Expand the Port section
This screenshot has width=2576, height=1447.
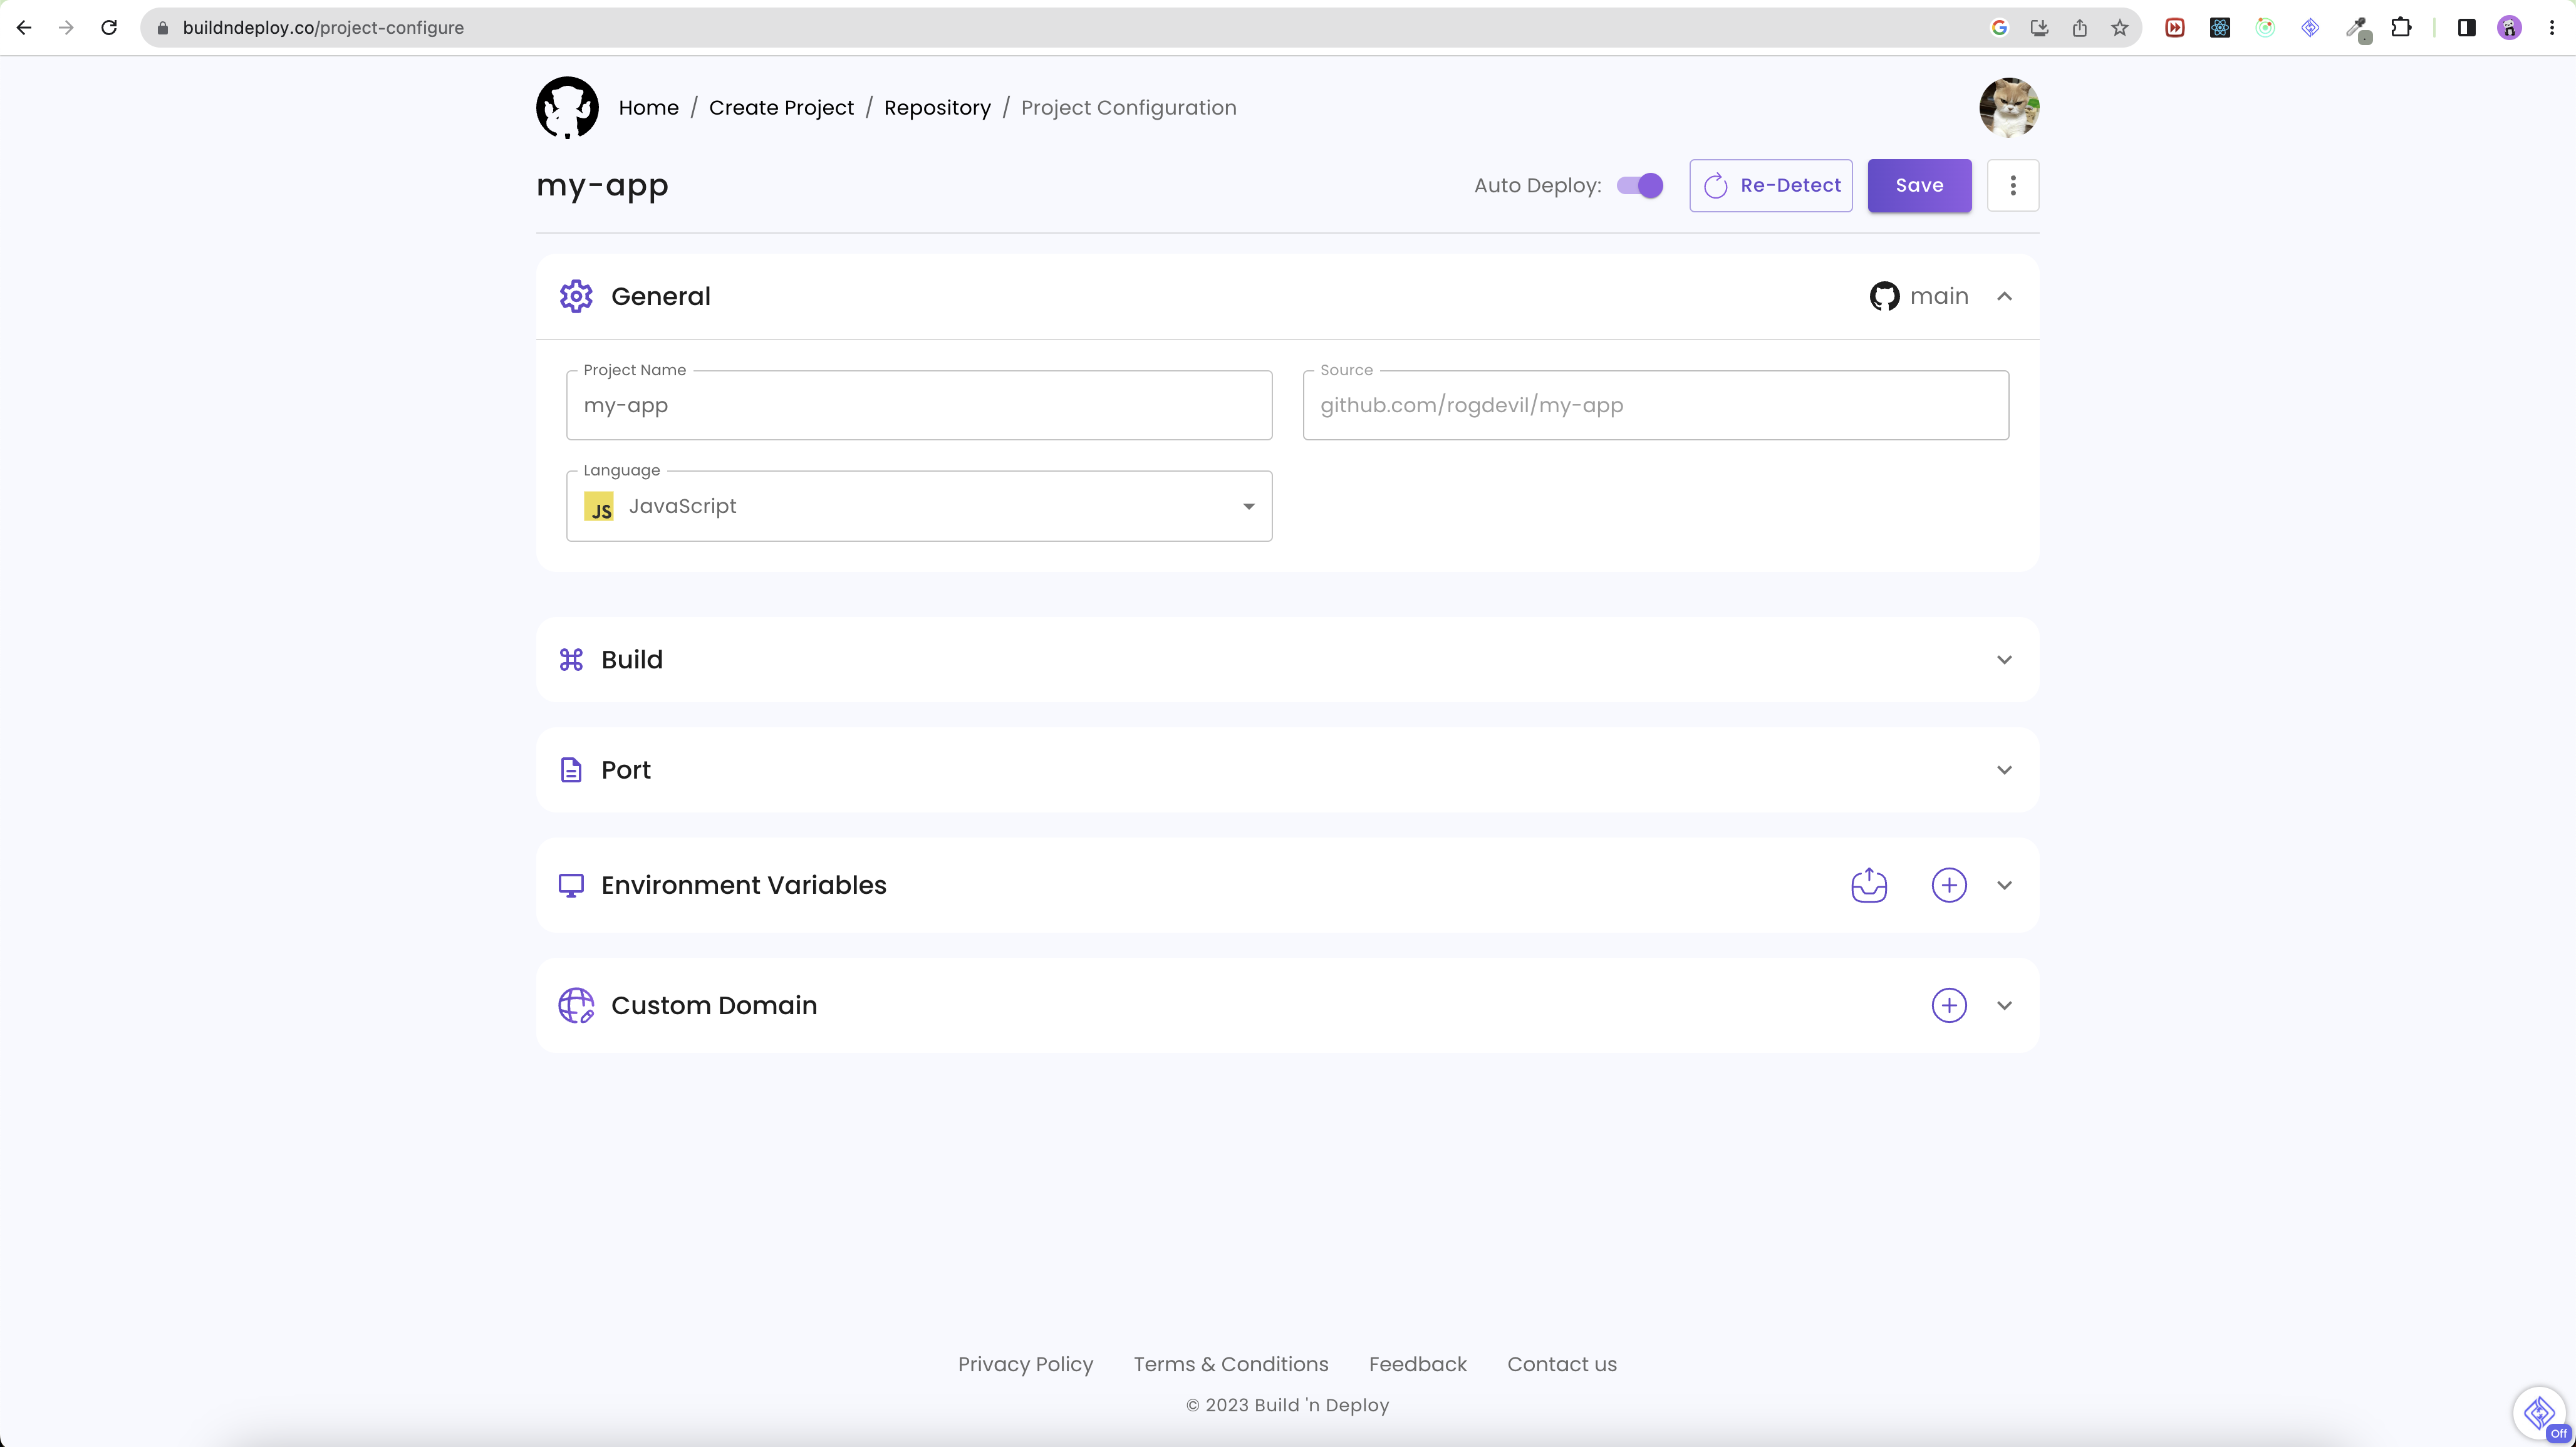pos(2004,770)
